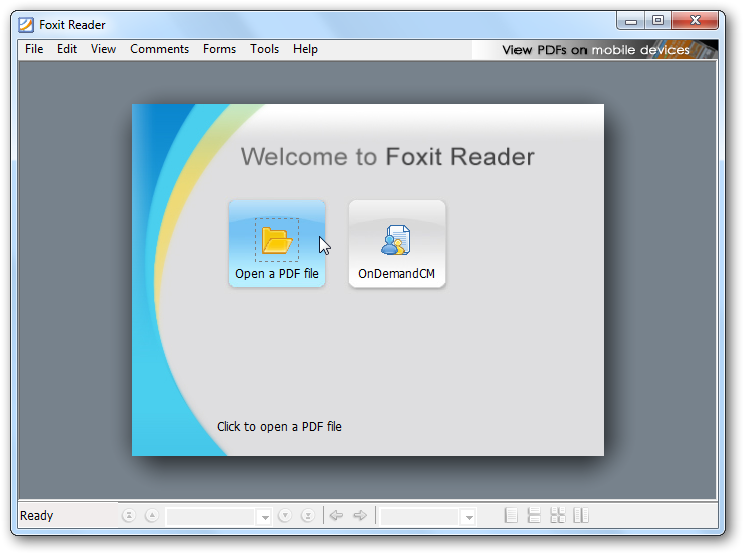Click the 'Welcome to Foxit Reader' heading
This screenshot has width=744, height=554.
point(387,157)
